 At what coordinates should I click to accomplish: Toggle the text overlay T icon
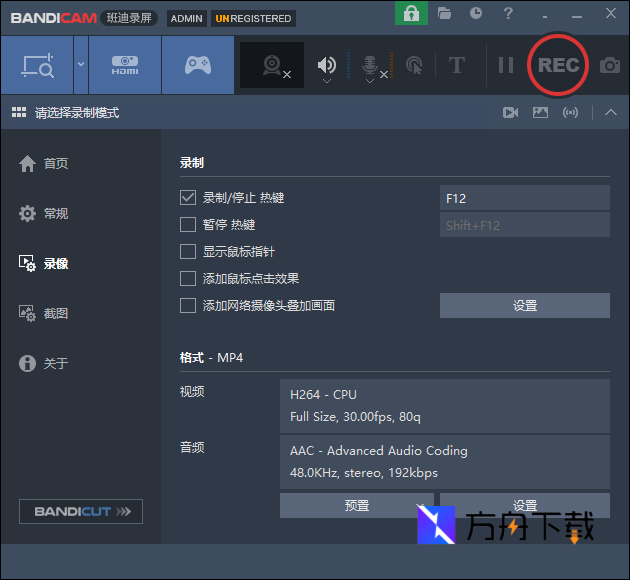(x=457, y=65)
